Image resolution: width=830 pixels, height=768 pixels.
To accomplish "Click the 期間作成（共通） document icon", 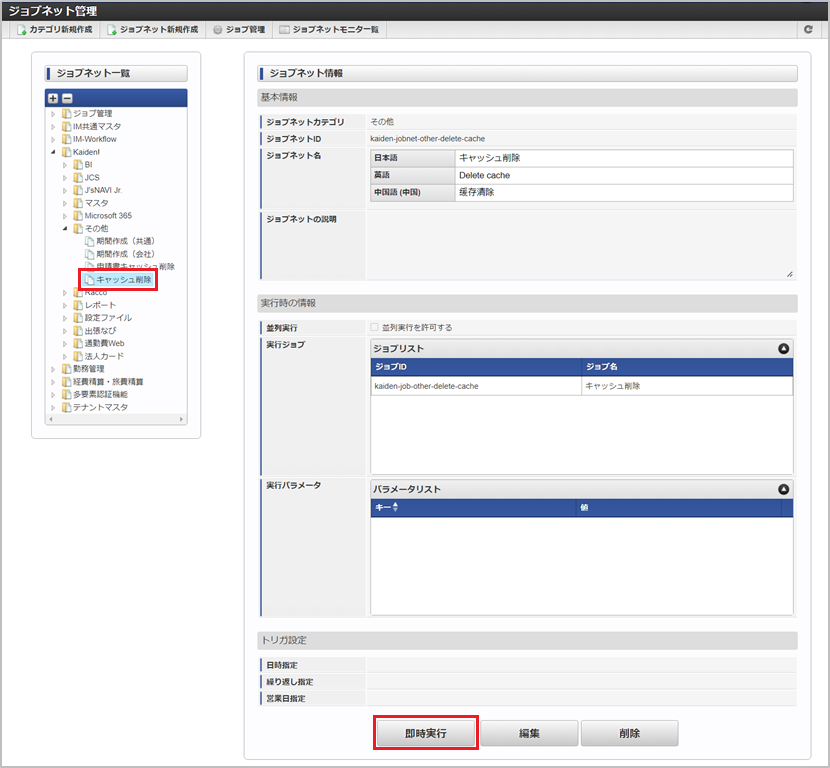I will pos(89,241).
